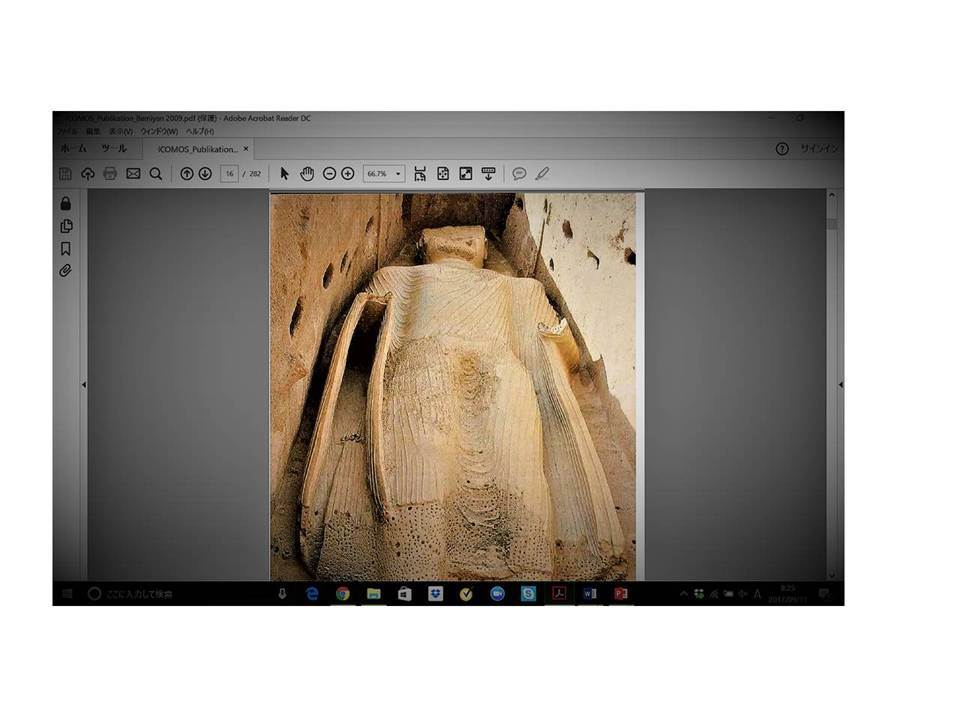Zoom out with the minus circle button
Screen dimensions: 960x720
pos(329,174)
